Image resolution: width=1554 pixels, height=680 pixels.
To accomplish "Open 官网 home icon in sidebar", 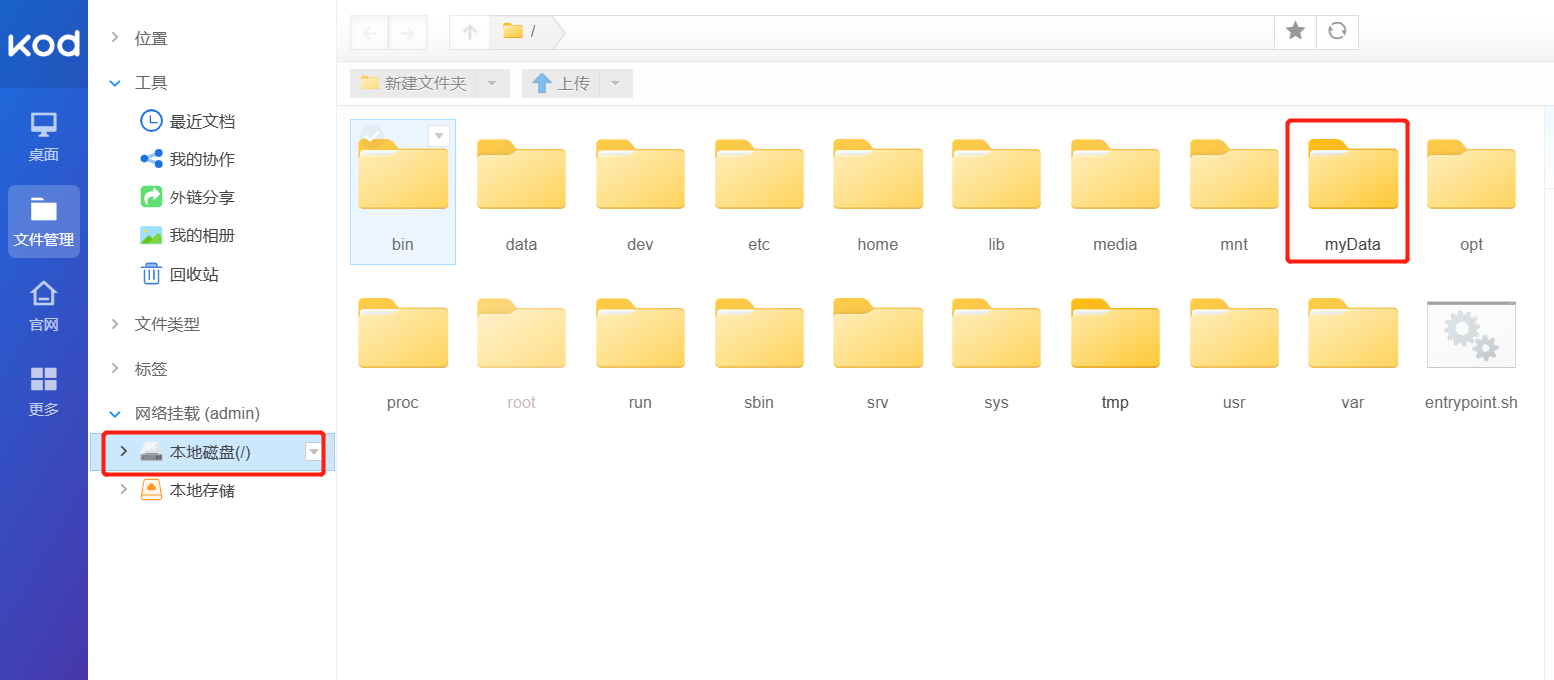I will click(x=43, y=306).
